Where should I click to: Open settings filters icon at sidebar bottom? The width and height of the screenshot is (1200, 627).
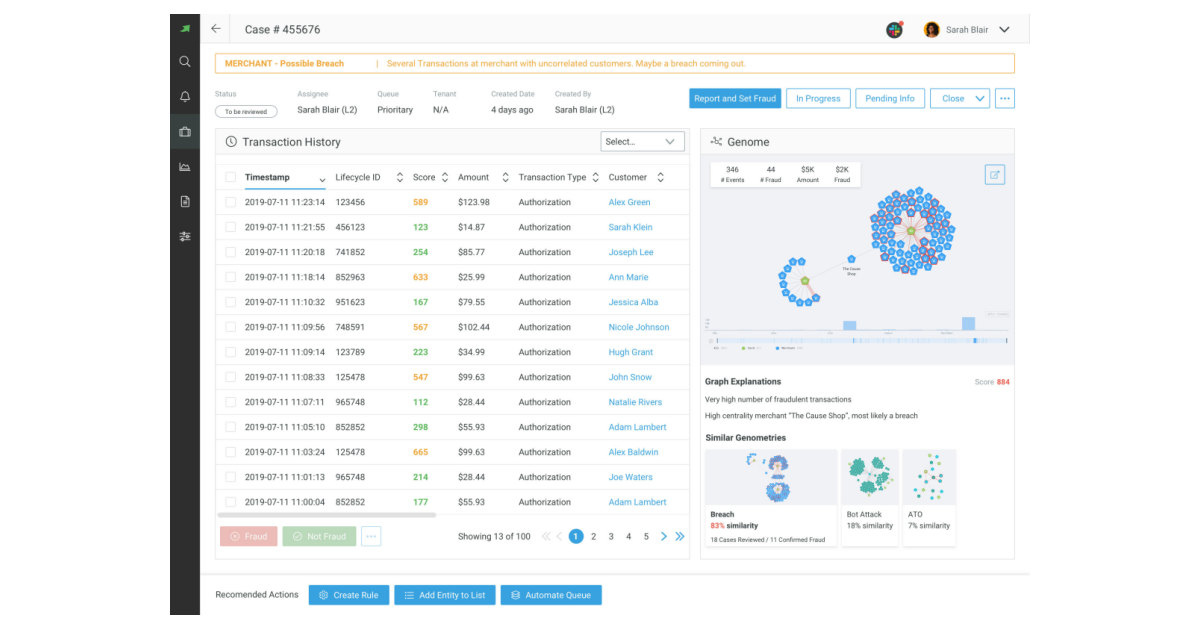point(185,236)
